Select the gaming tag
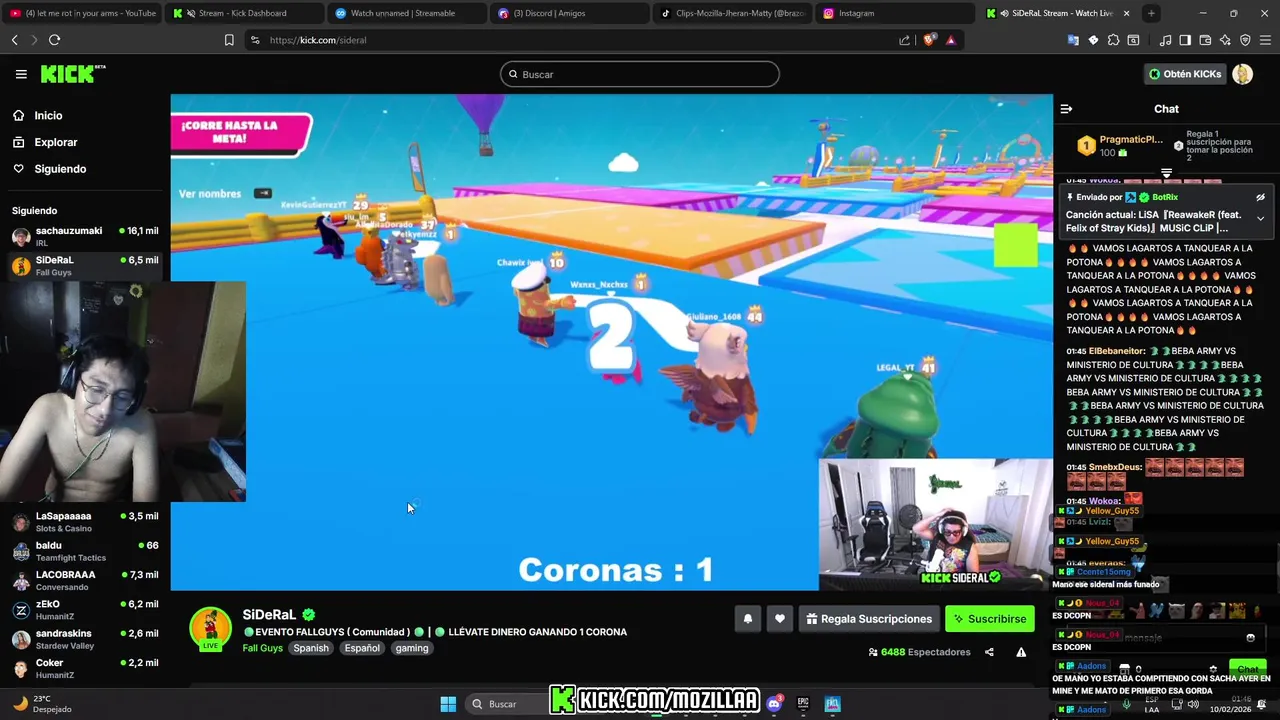This screenshot has width=1280, height=720. [411, 648]
